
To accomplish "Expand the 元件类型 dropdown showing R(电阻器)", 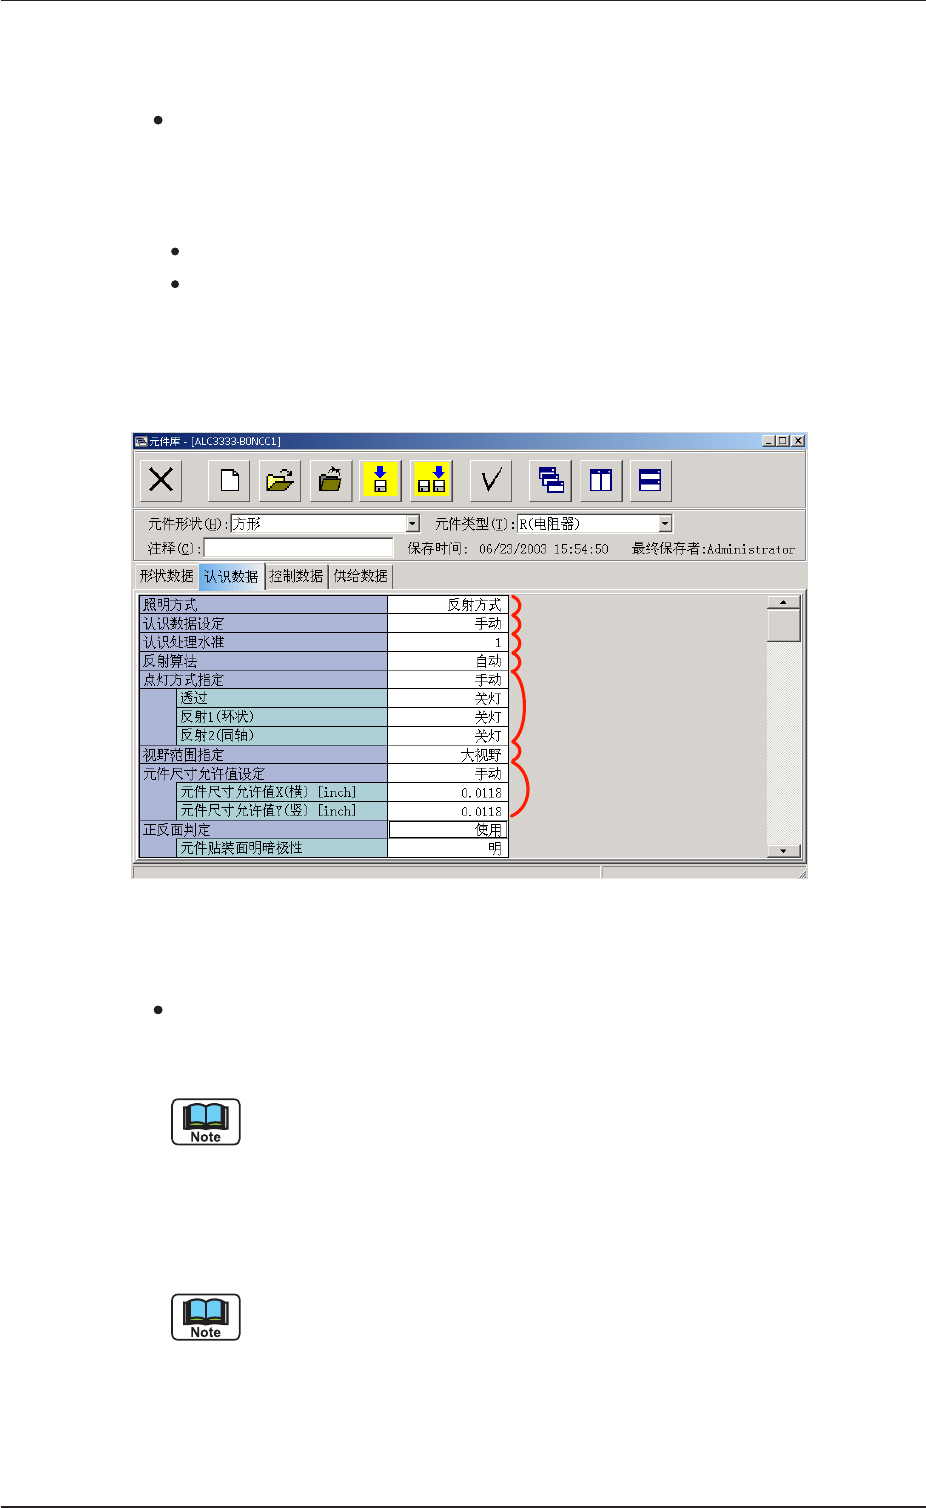I will (665, 524).
